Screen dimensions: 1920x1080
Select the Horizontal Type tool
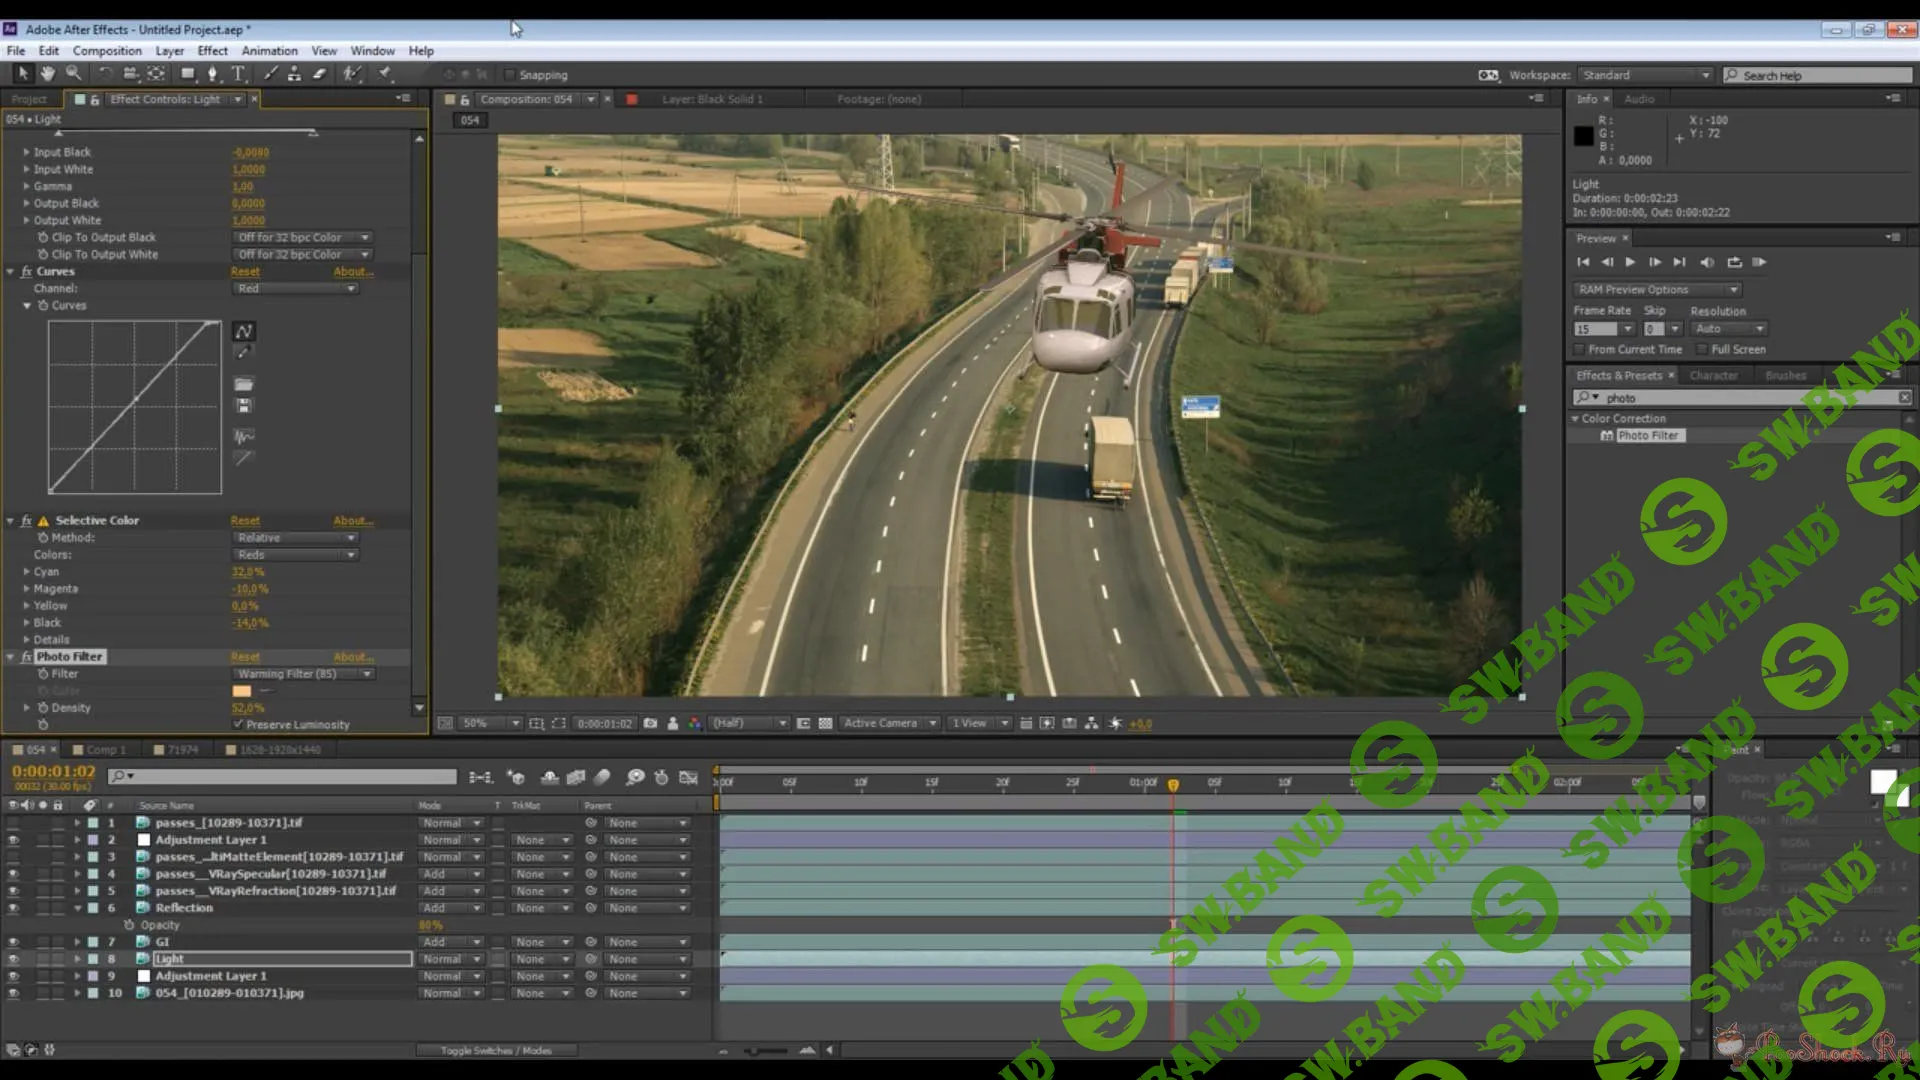pos(238,73)
